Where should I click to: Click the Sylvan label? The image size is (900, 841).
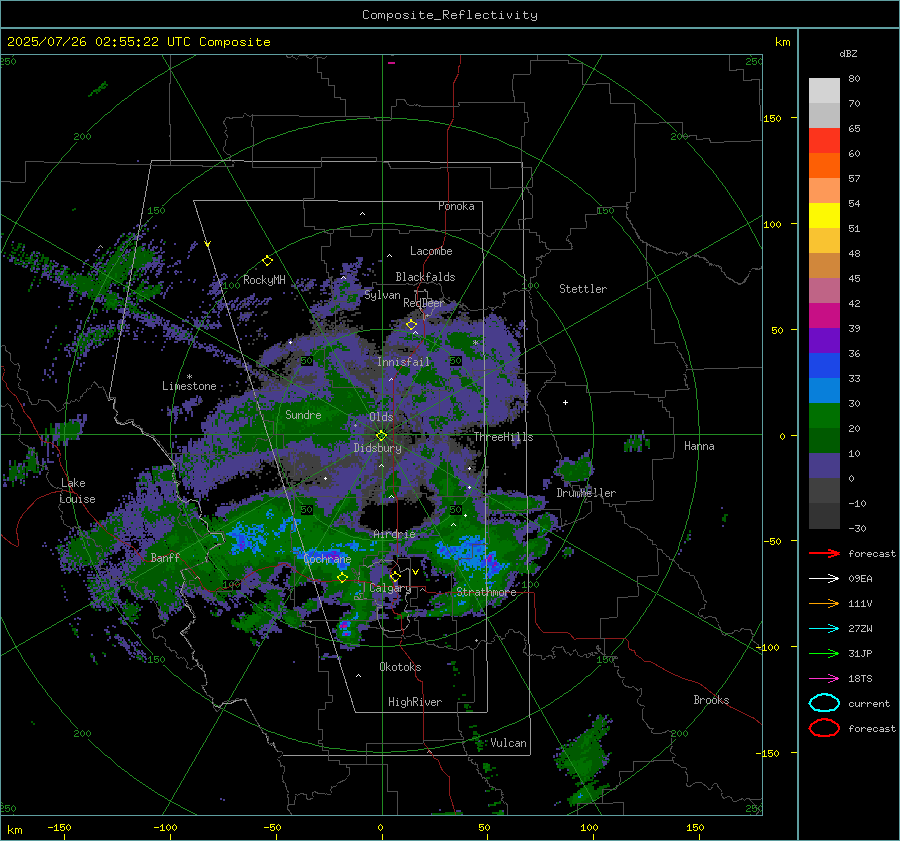(x=382, y=295)
